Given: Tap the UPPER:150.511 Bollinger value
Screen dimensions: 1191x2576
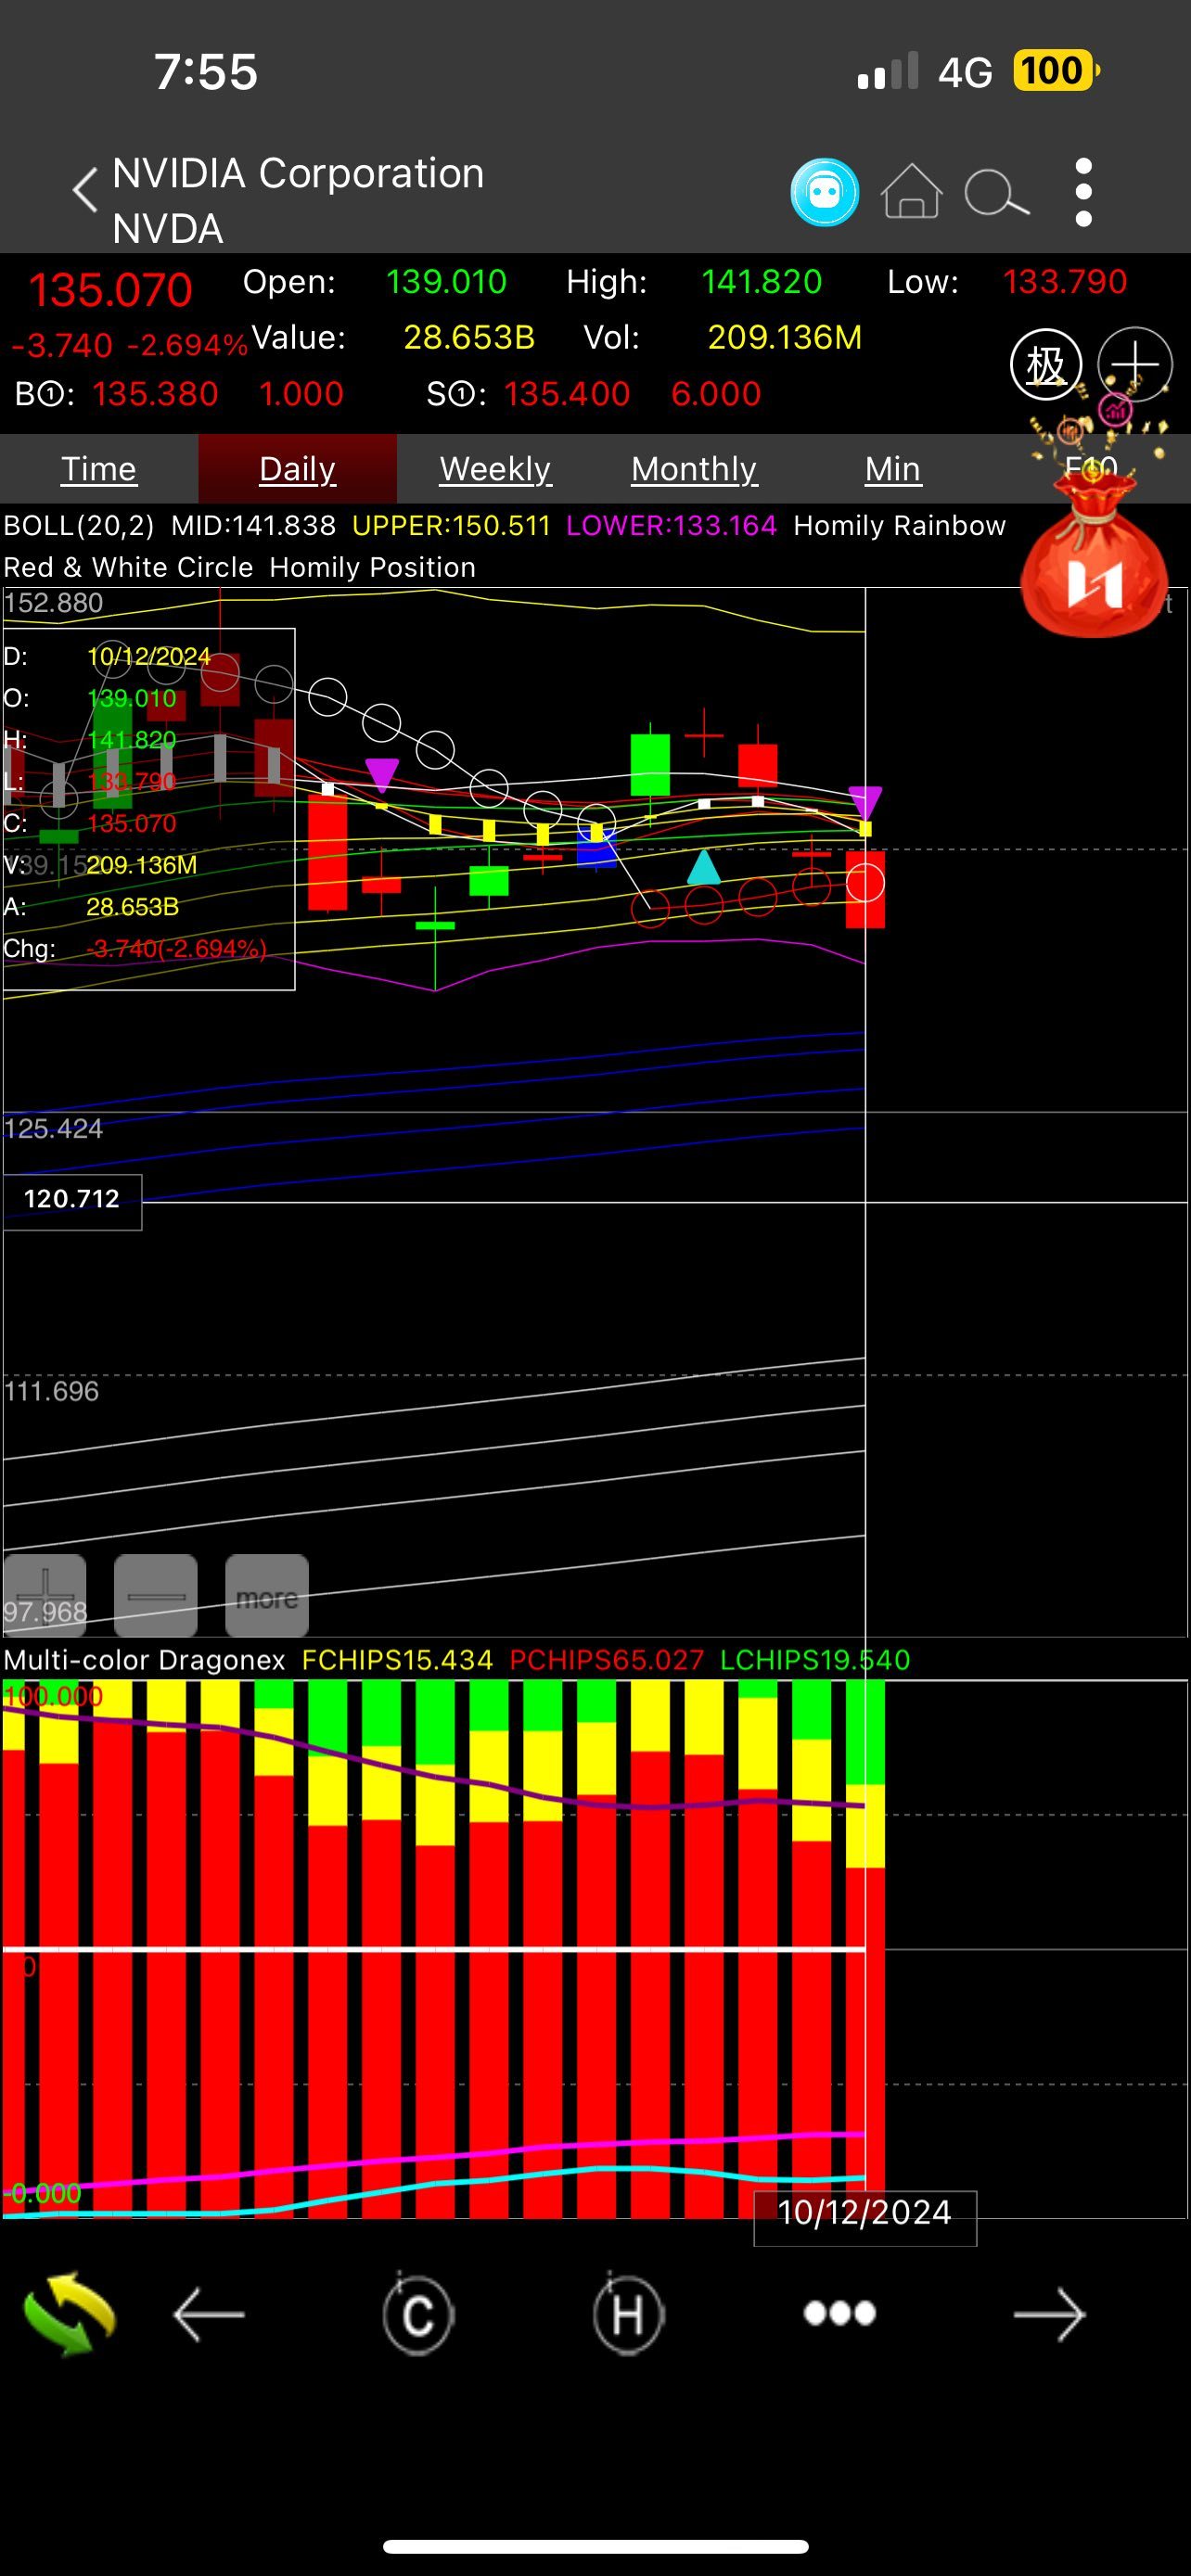Looking at the screenshot, I should tap(451, 526).
